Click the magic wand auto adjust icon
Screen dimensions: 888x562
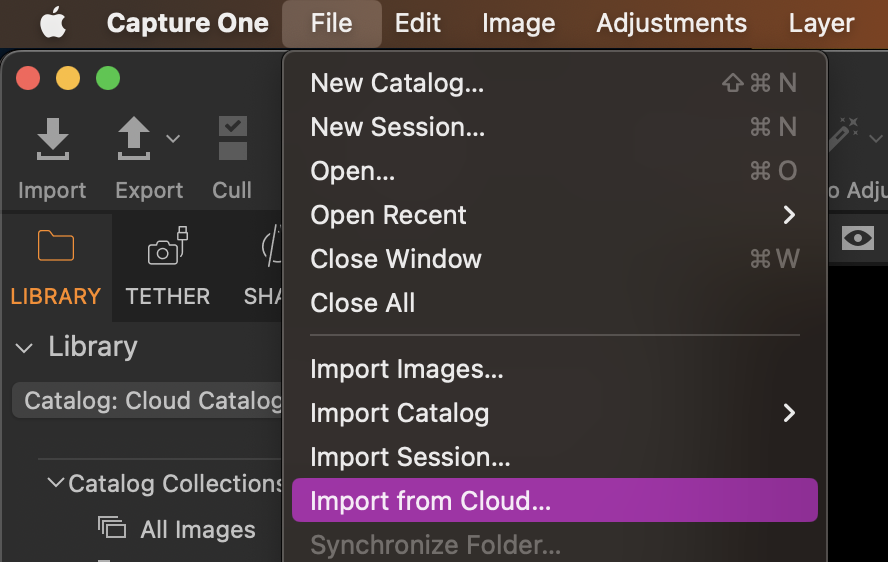tap(843, 134)
